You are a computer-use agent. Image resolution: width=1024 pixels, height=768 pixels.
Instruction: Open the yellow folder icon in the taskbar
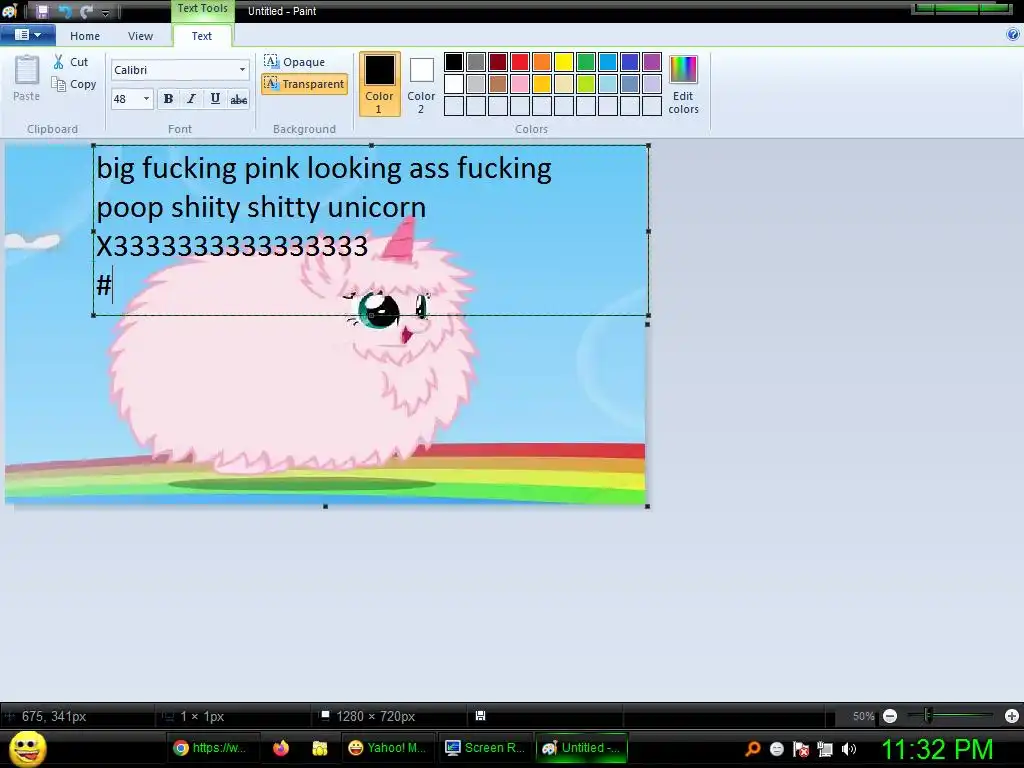click(319, 748)
